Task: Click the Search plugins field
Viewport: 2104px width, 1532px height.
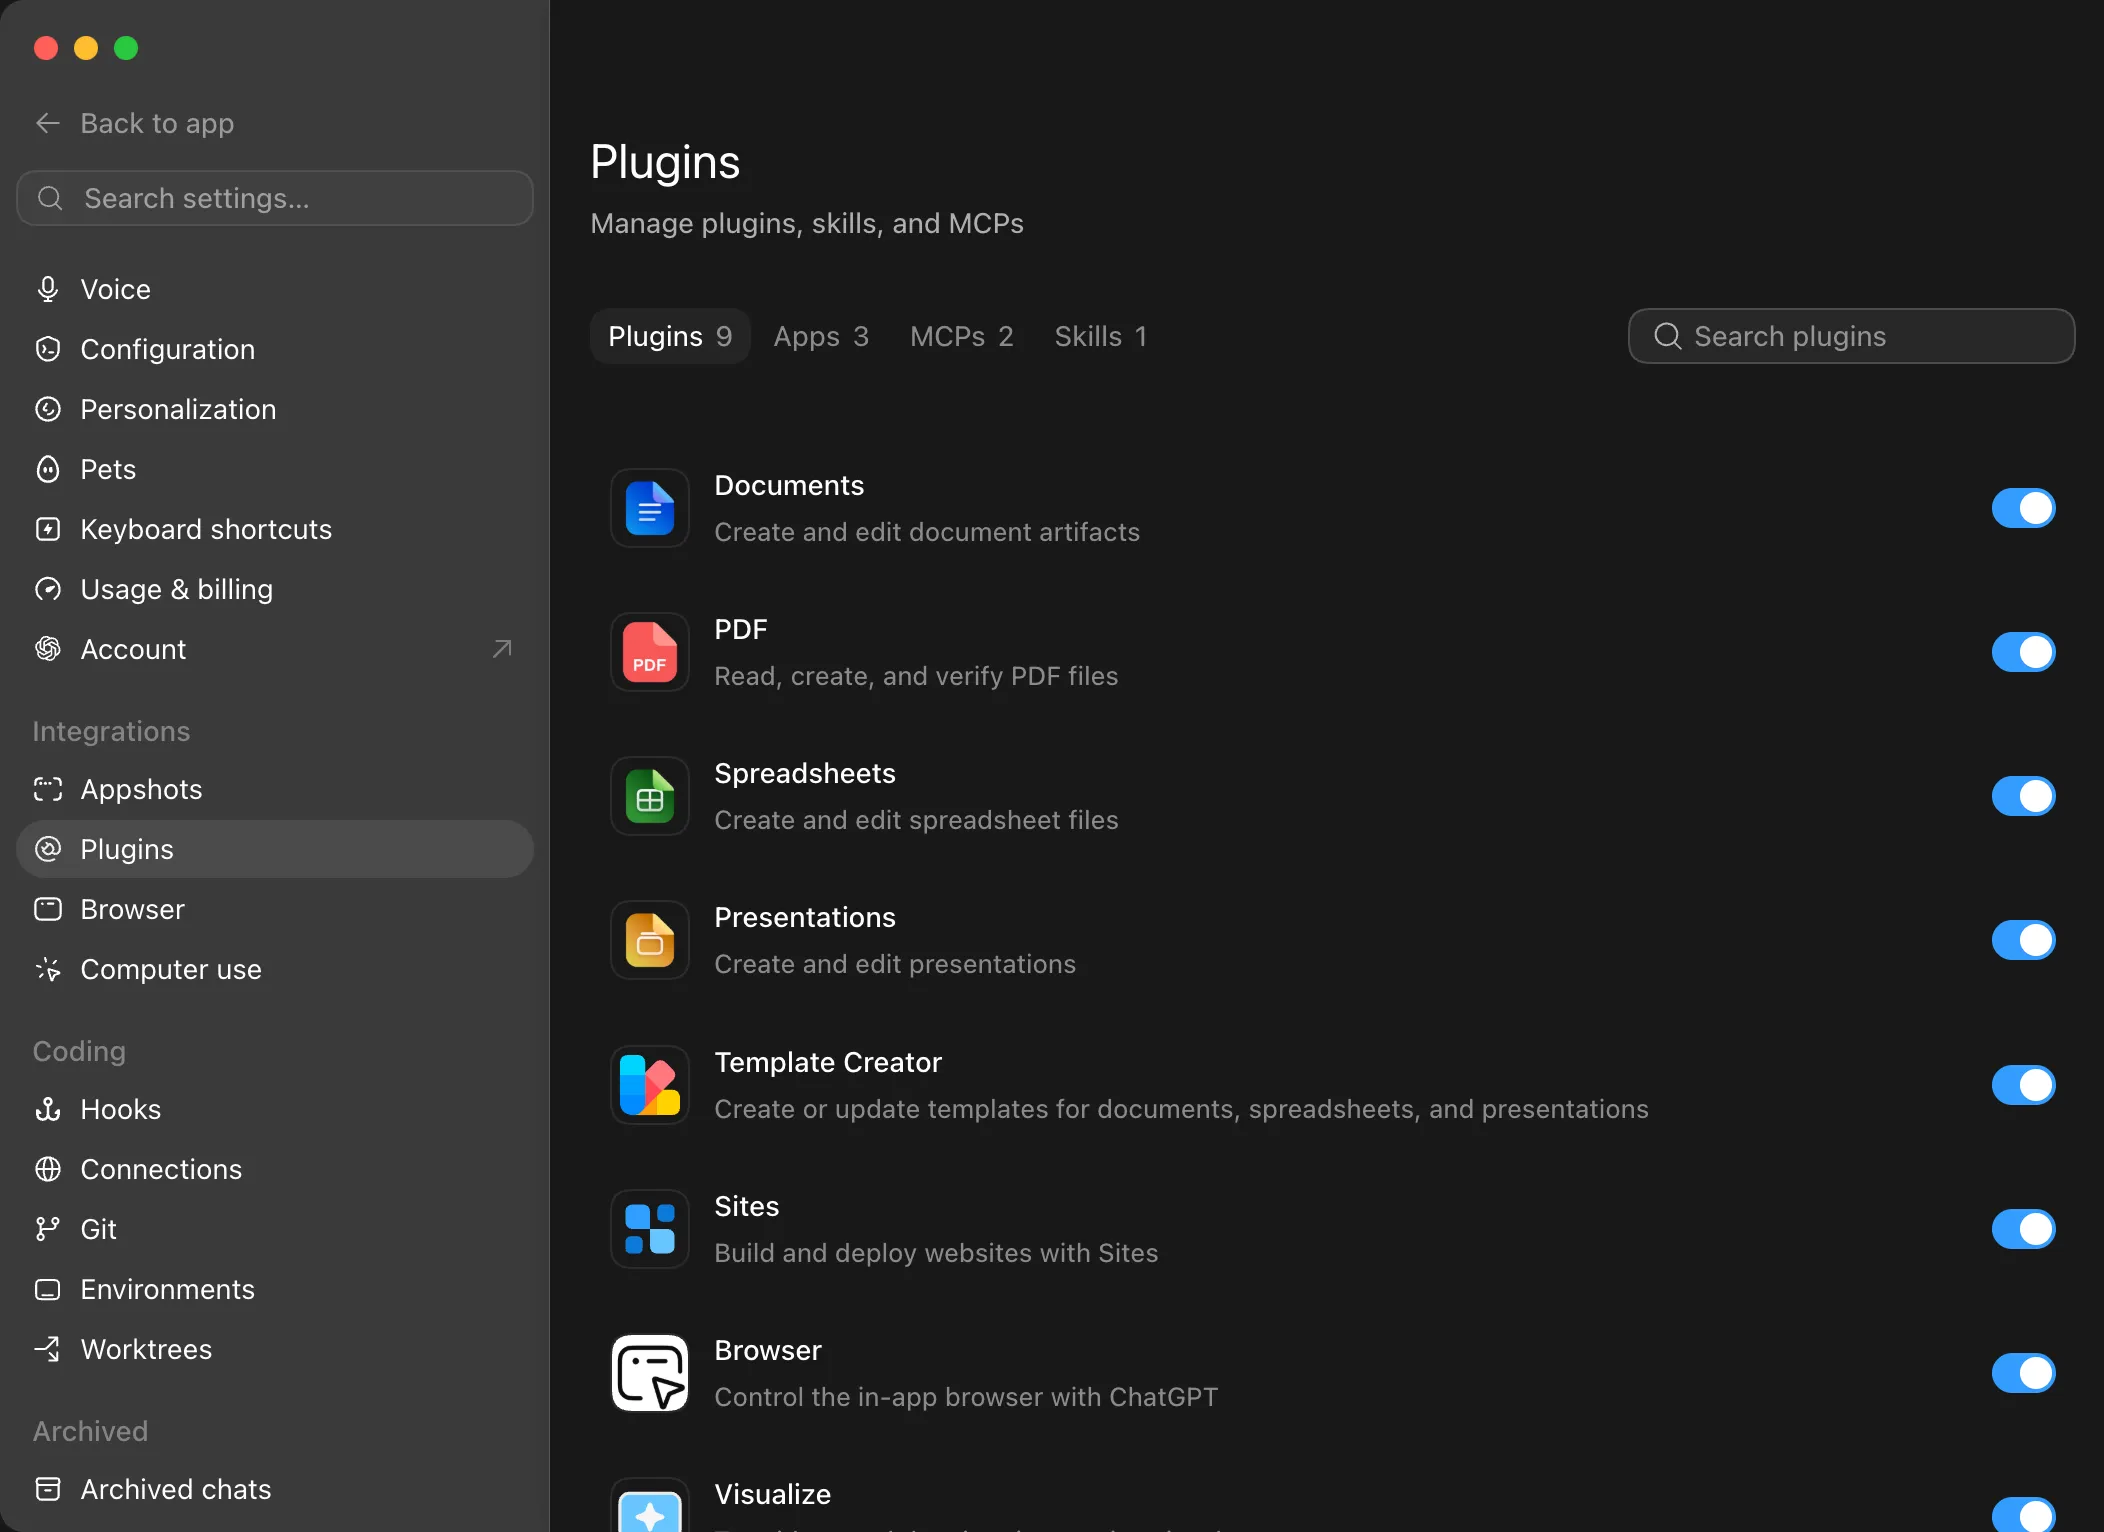Action: coord(1851,336)
